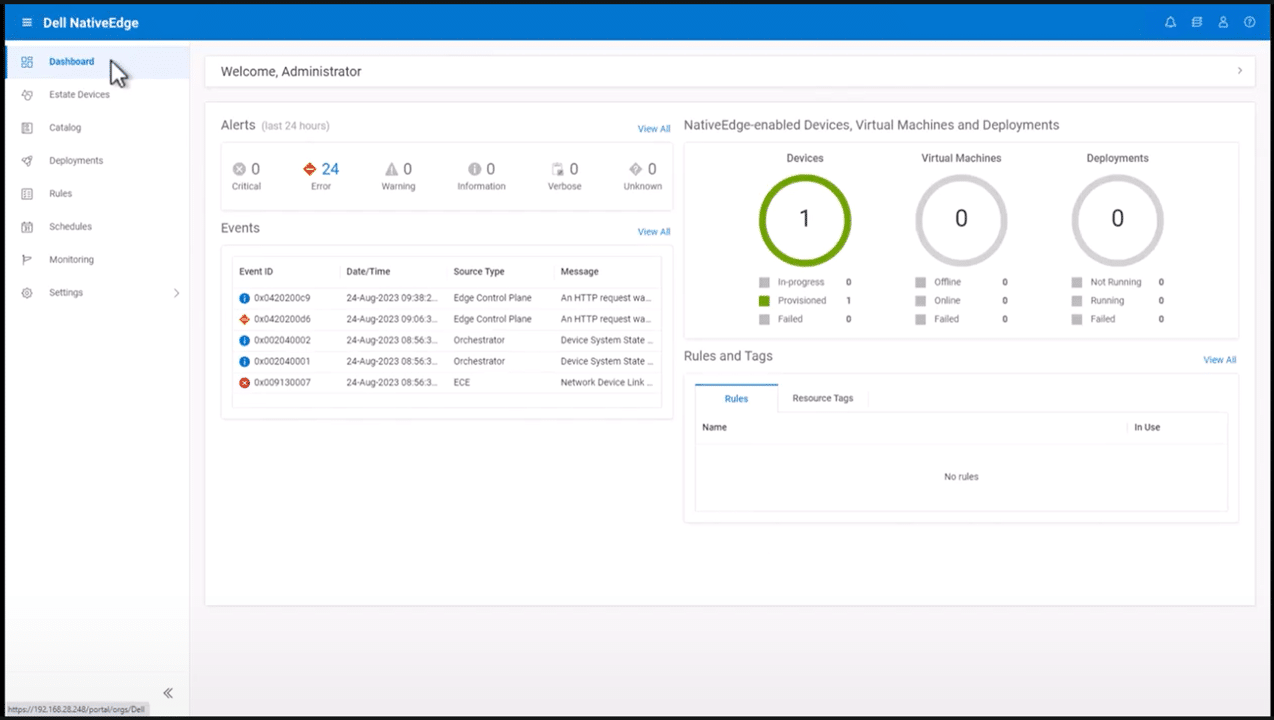1274x720 pixels.
Task: Click the Error alerts diamond icon
Action: (x=310, y=169)
